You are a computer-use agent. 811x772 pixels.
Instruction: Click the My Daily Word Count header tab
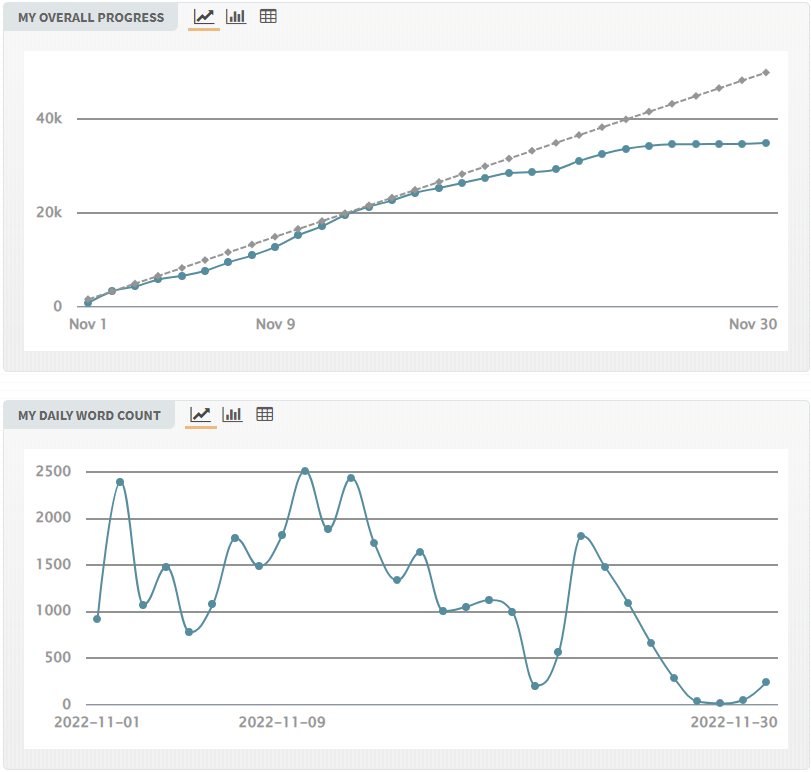pos(89,415)
